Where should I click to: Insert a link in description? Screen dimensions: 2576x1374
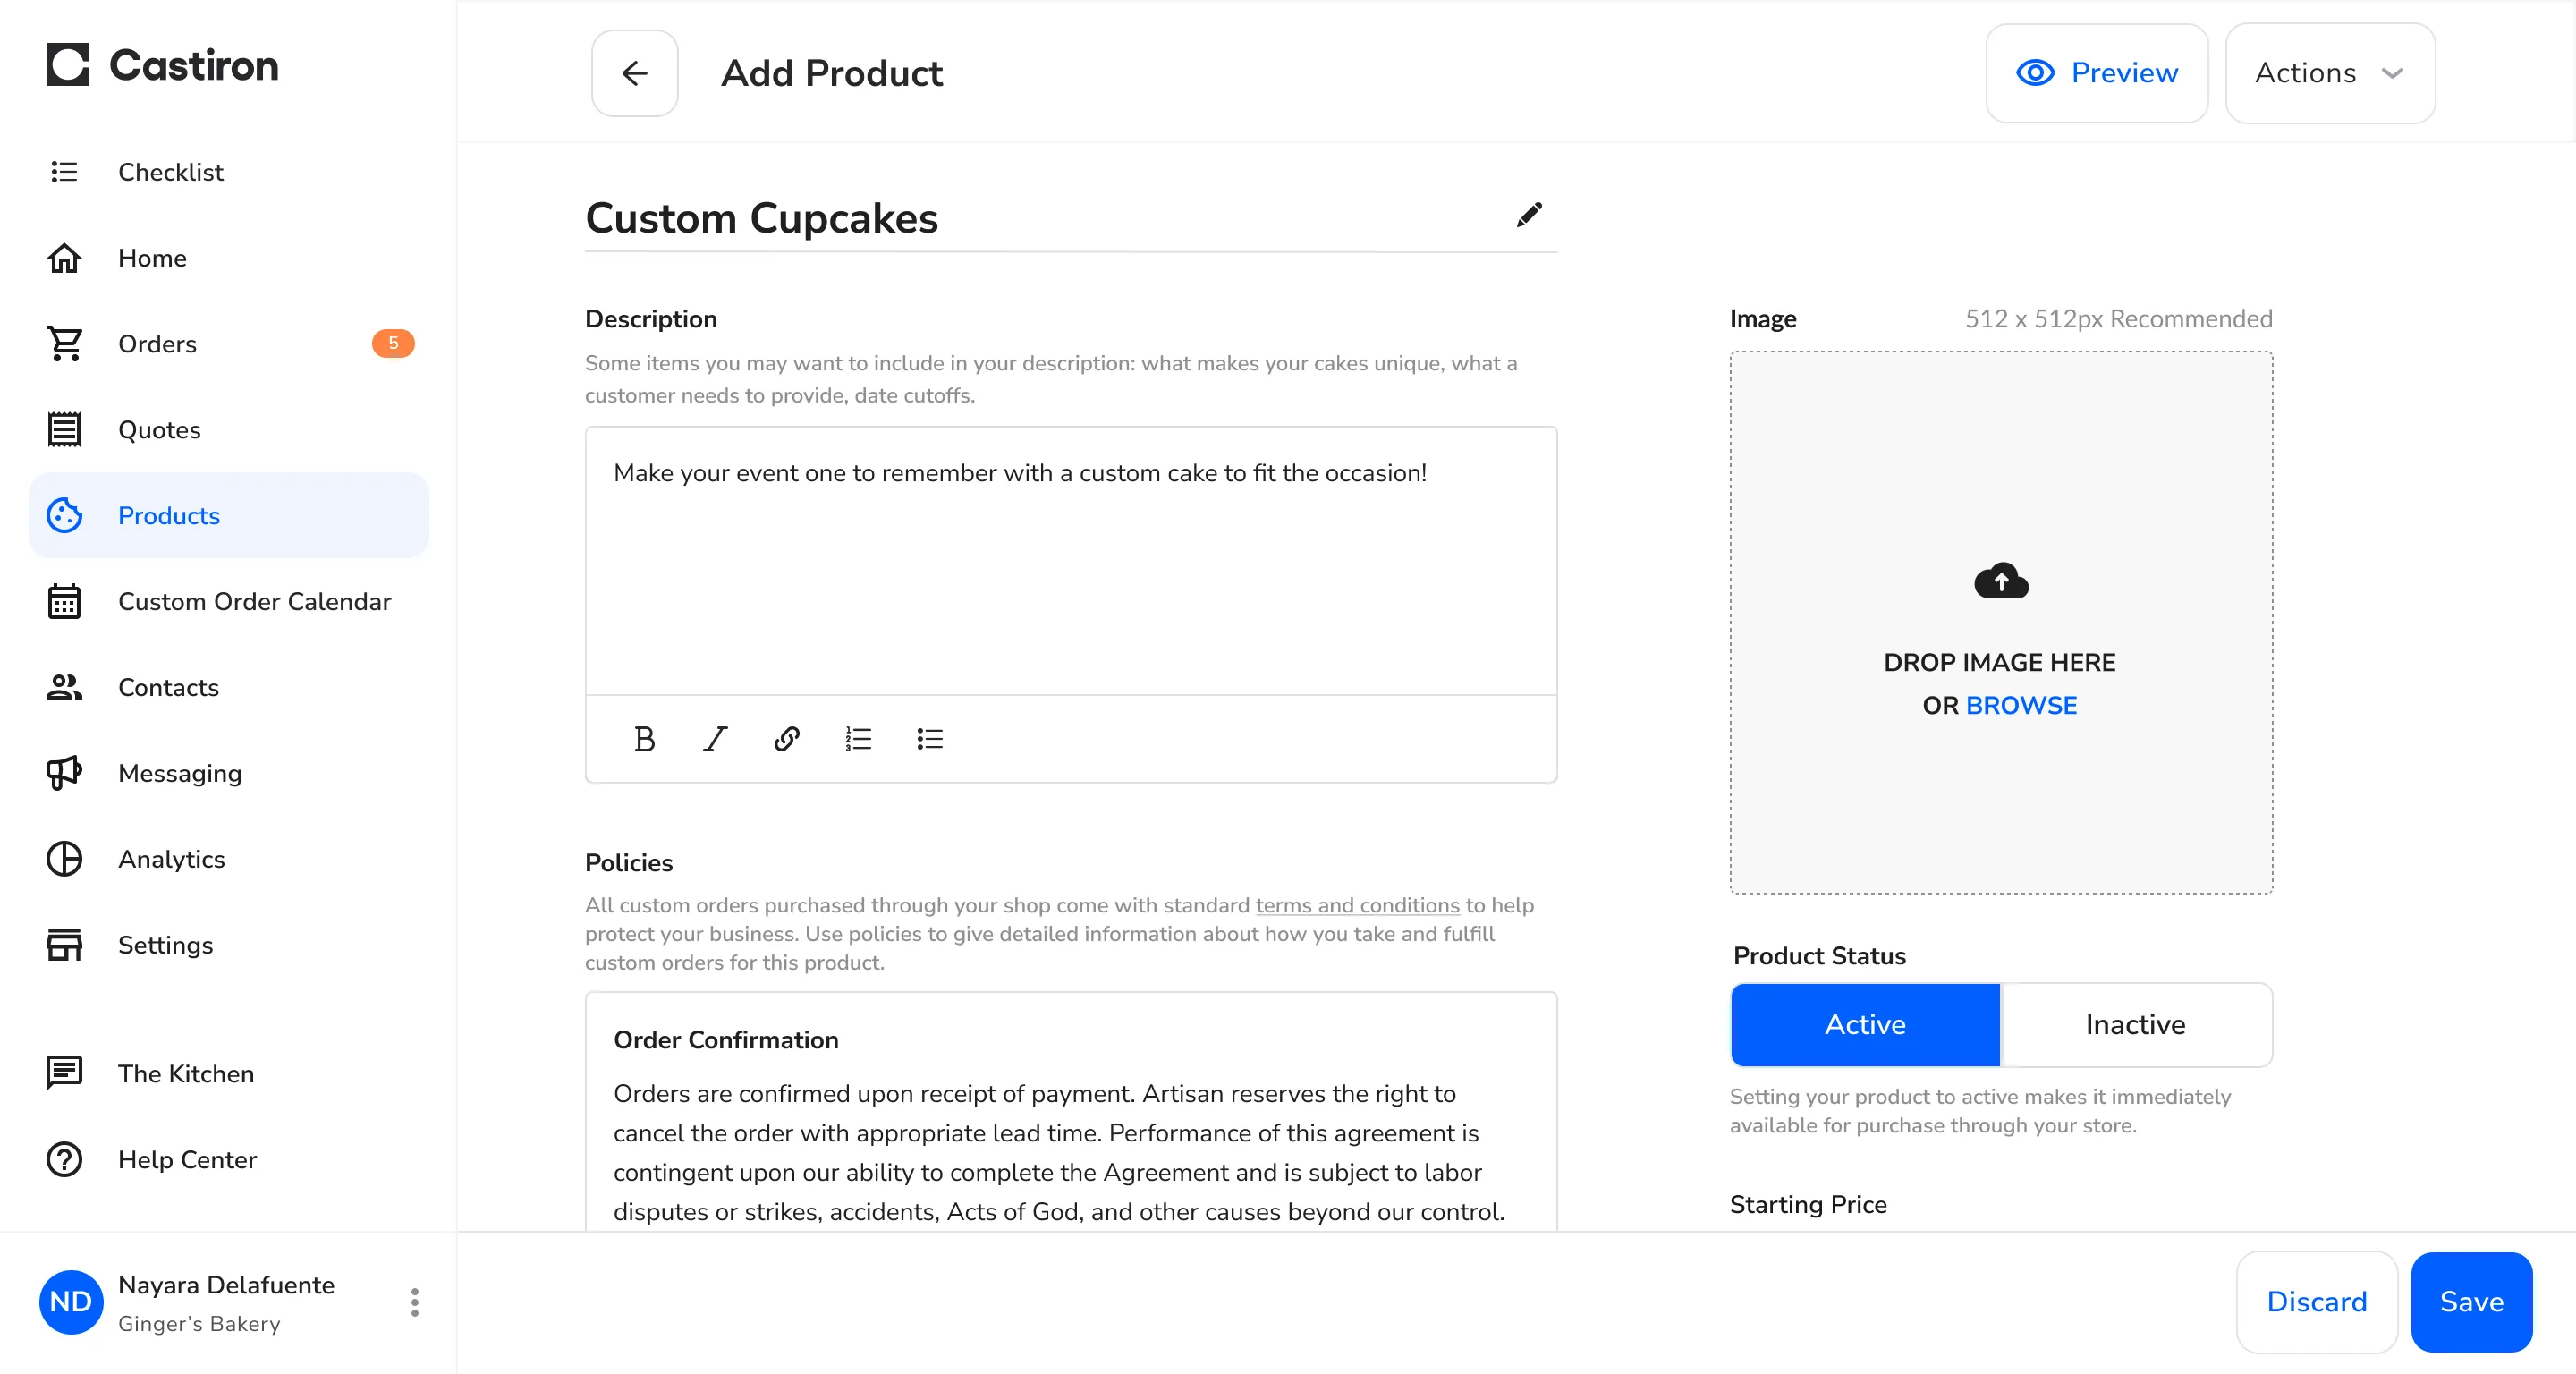point(787,739)
